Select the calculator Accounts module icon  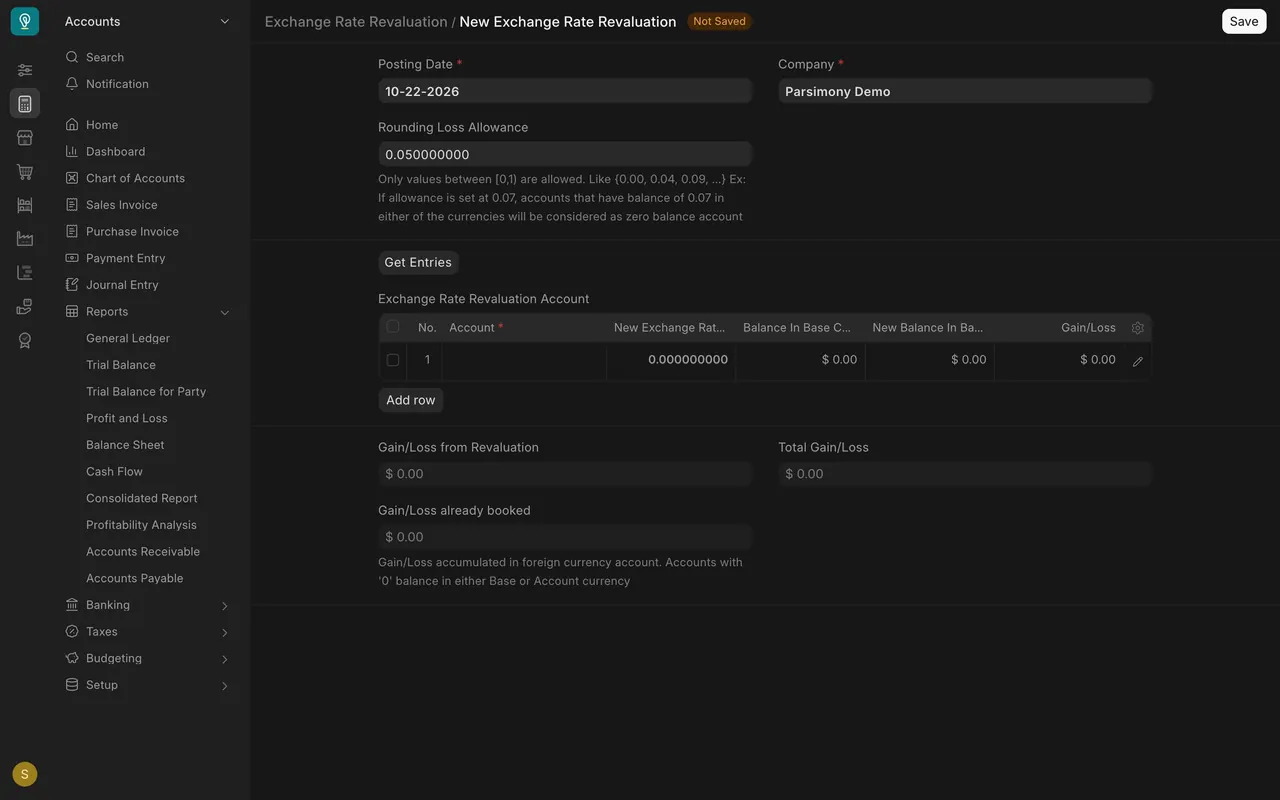pos(25,104)
